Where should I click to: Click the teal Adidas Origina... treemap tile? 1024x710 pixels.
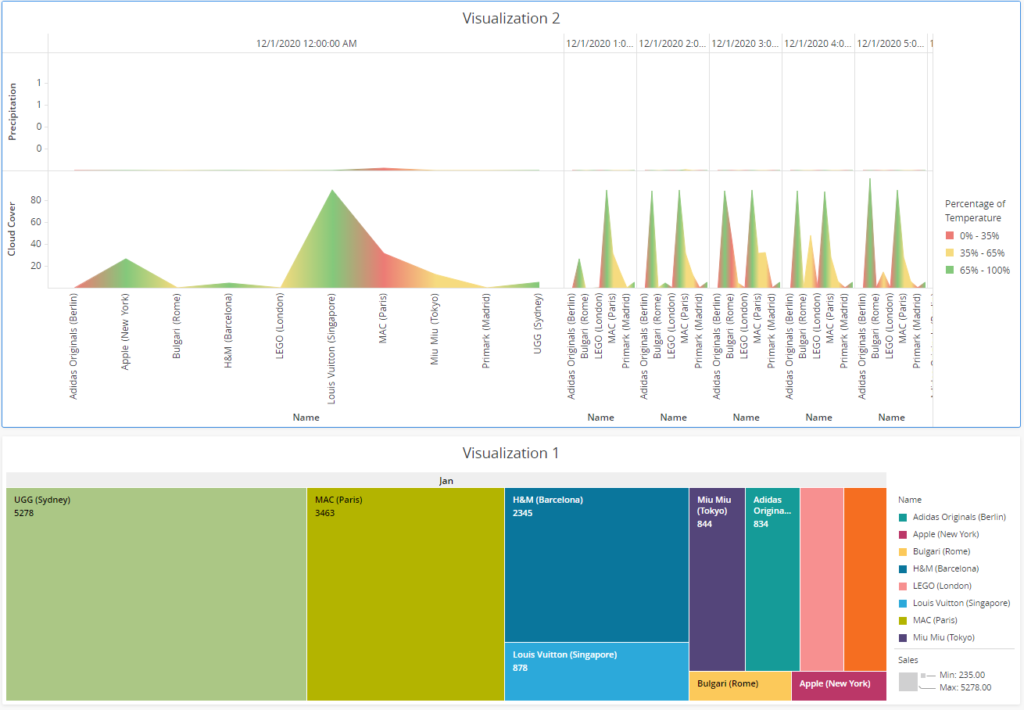click(x=773, y=579)
